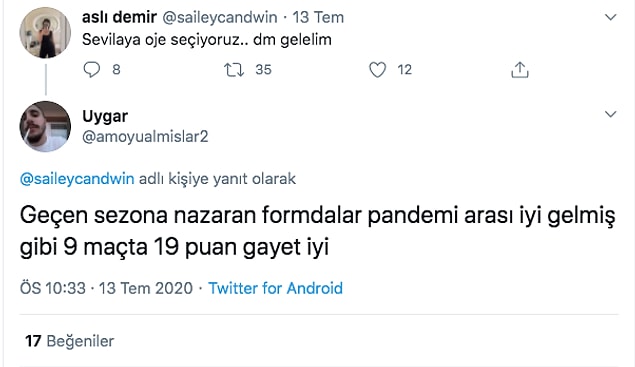Open the 13 Tem timestamp link
The height and width of the screenshot is (367, 635).
pos(318,17)
